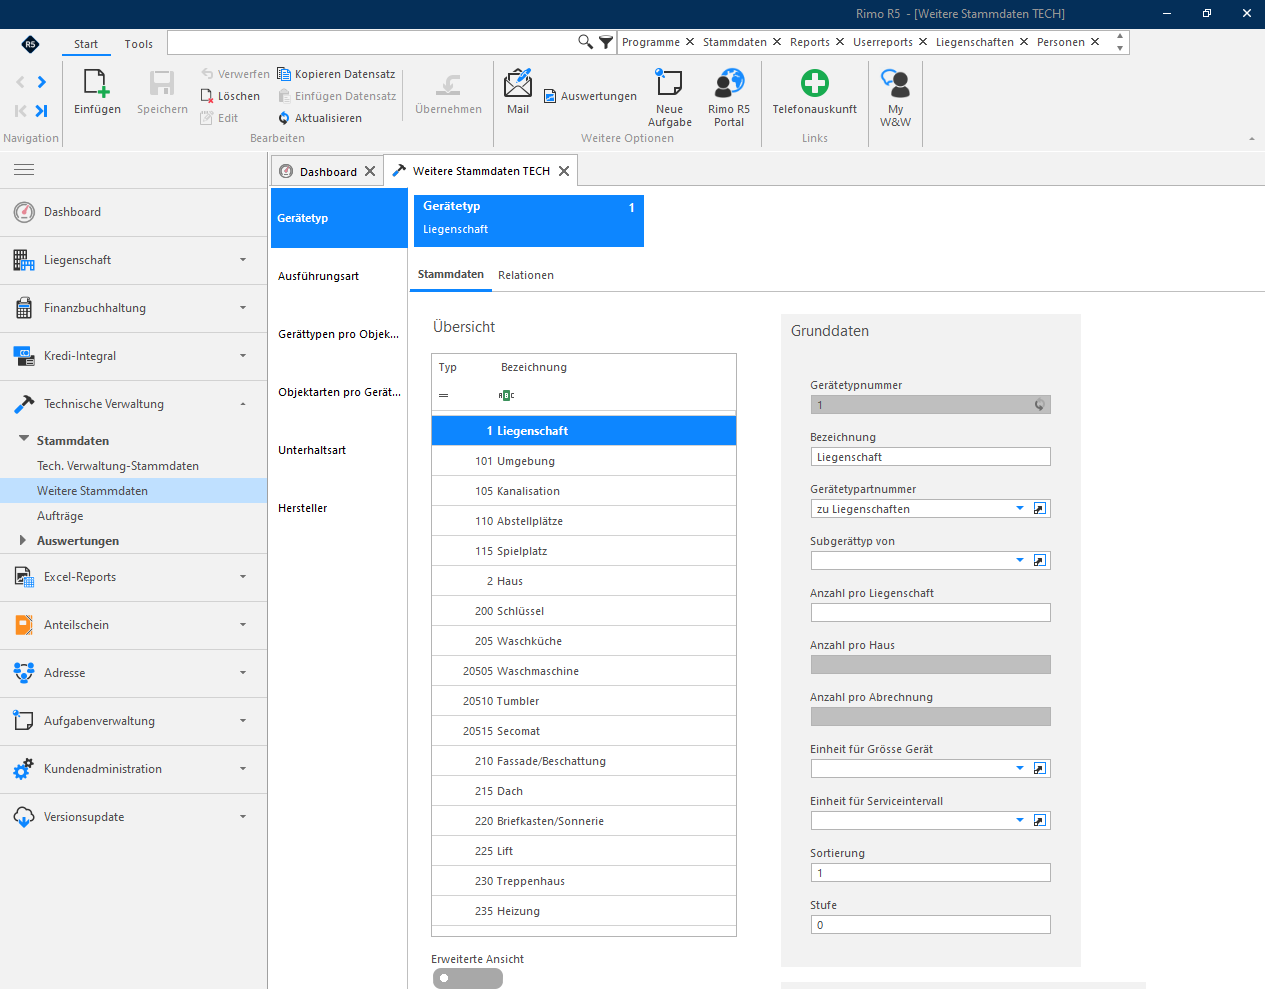Toggle the hamburger sidebar menu

[x=24, y=170]
